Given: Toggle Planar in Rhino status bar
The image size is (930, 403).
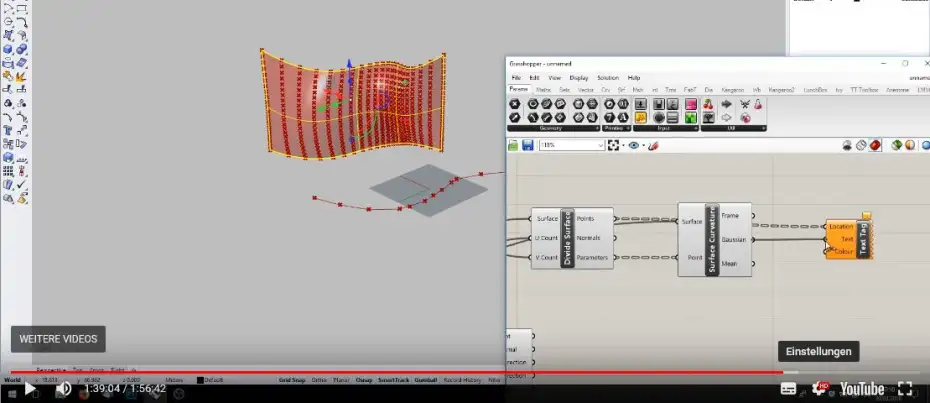Looking at the screenshot, I should (341, 380).
